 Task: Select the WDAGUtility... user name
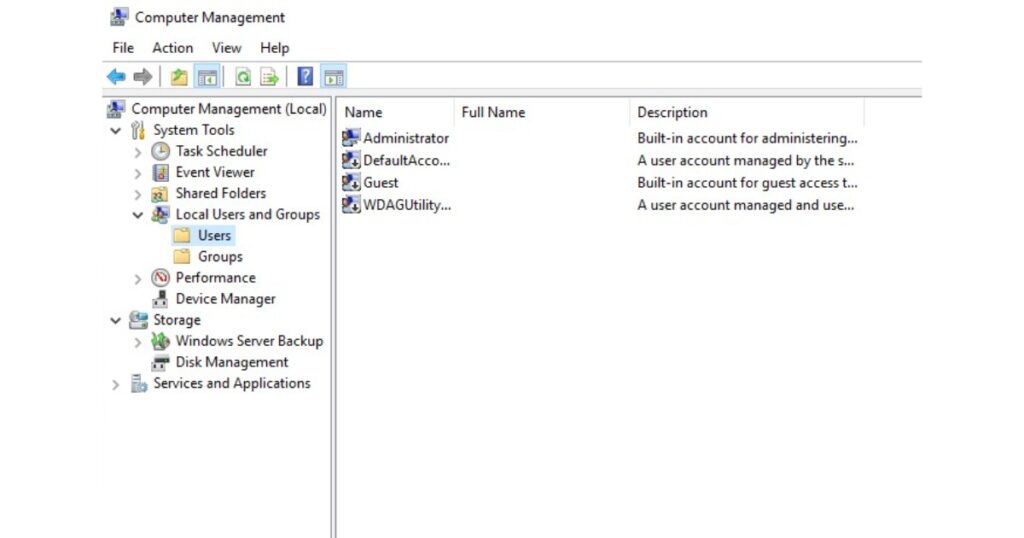click(407, 204)
